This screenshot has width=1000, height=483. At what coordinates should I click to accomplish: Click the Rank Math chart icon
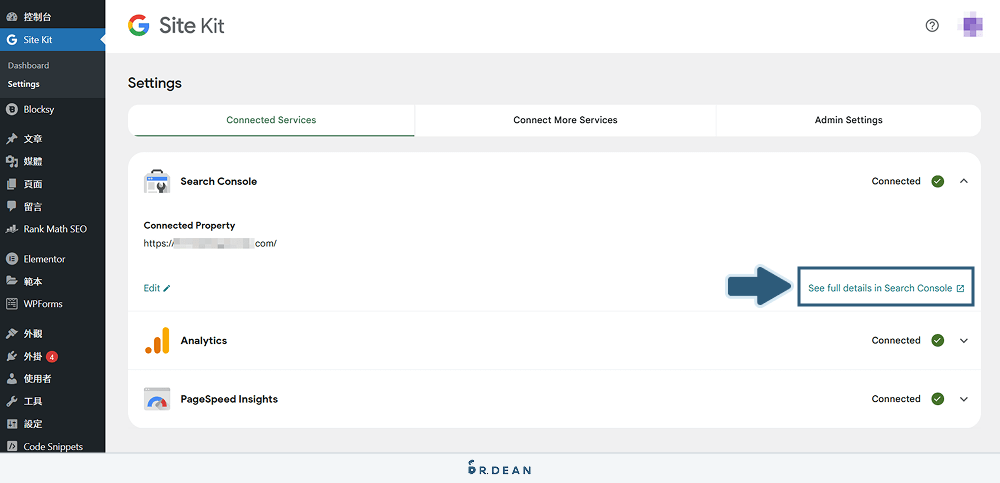pyautogui.click(x=11, y=229)
